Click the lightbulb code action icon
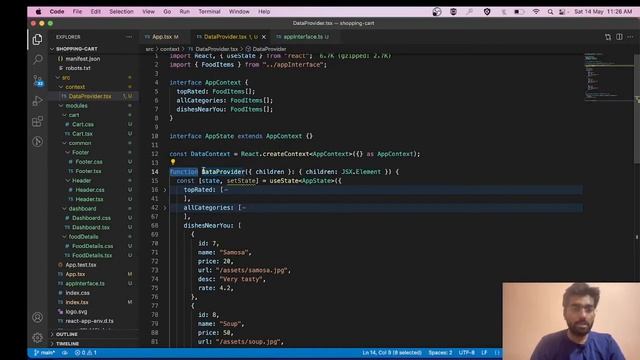Screen dimensions: 640x360 (173, 162)
